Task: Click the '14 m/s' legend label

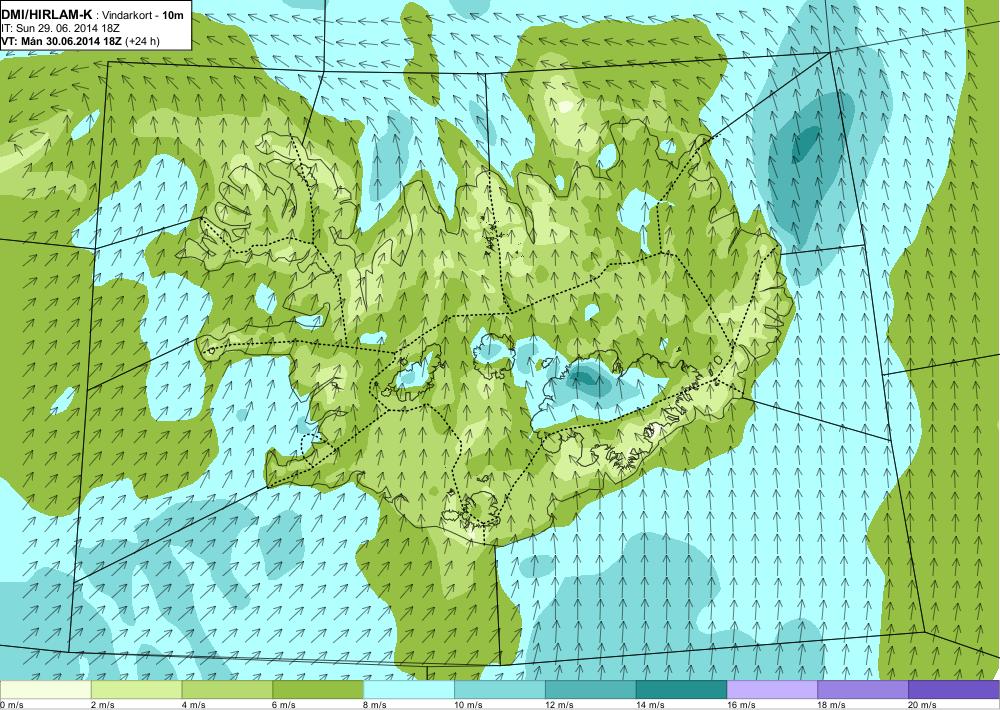Action: tap(651, 705)
